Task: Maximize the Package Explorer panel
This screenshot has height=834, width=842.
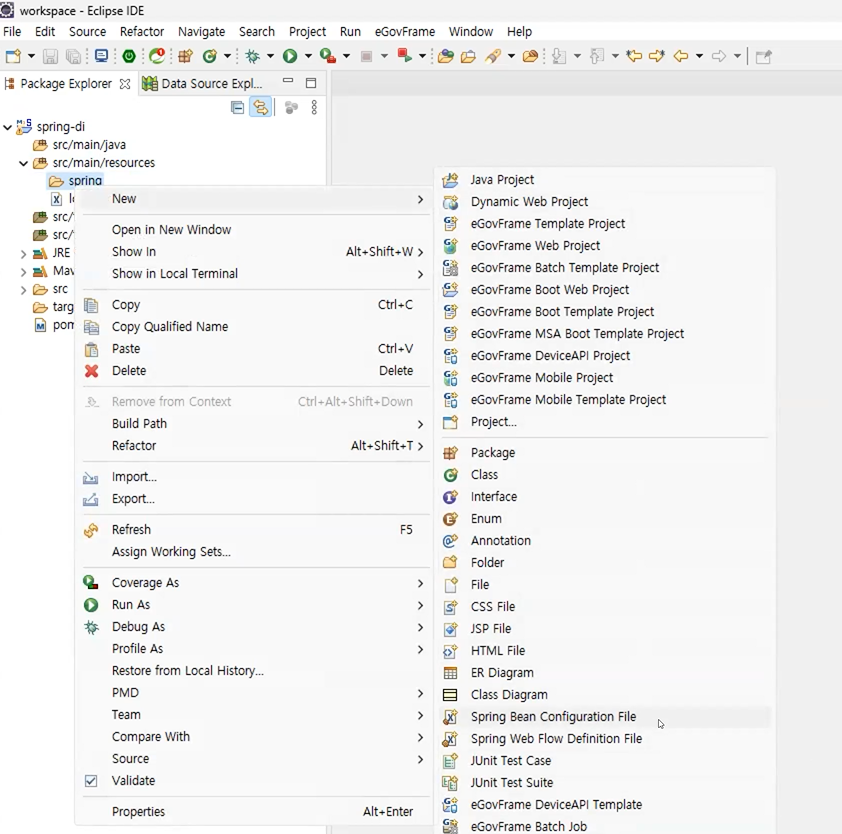Action: point(311,83)
